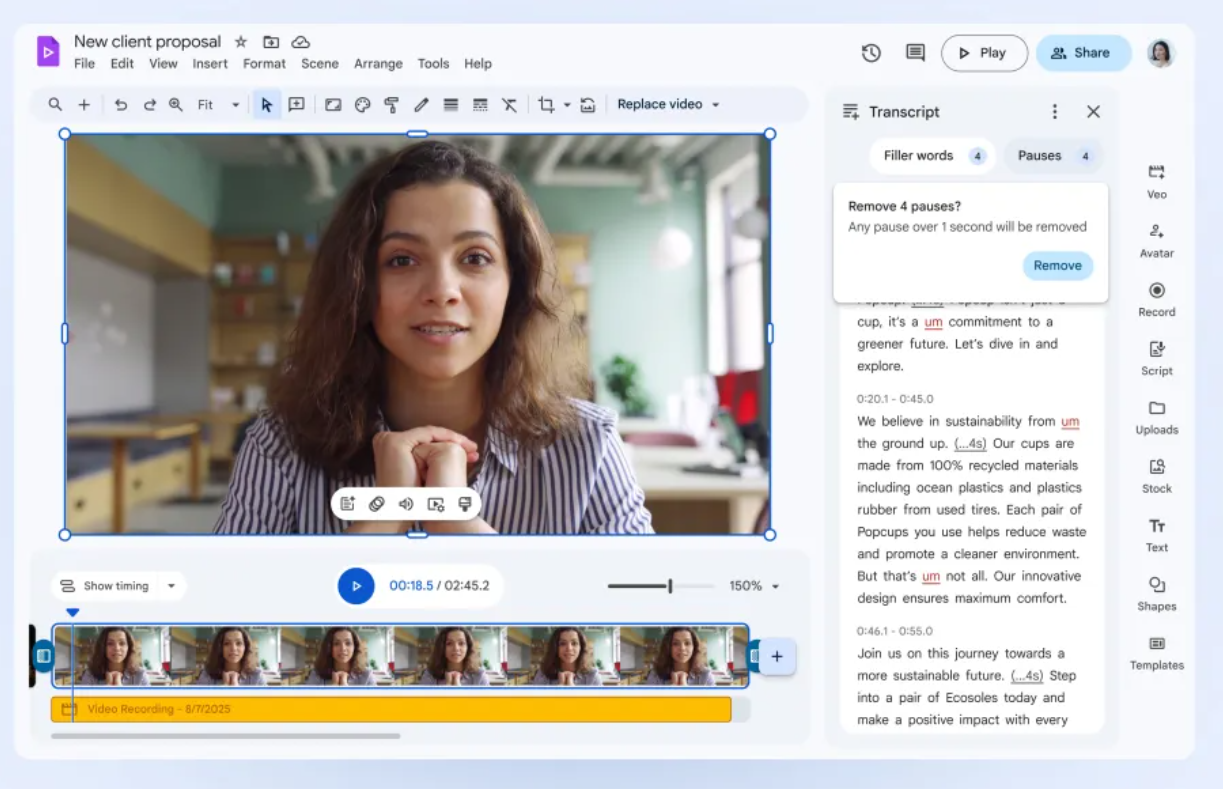The width and height of the screenshot is (1223, 789).
Task: Click the Remove button for pauses
Action: [1058, 266]
